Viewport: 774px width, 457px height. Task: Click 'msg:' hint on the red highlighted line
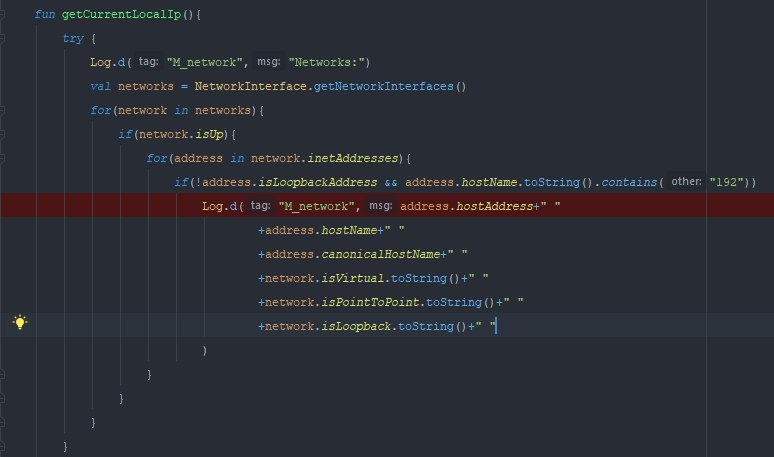[x=381, y=205]
